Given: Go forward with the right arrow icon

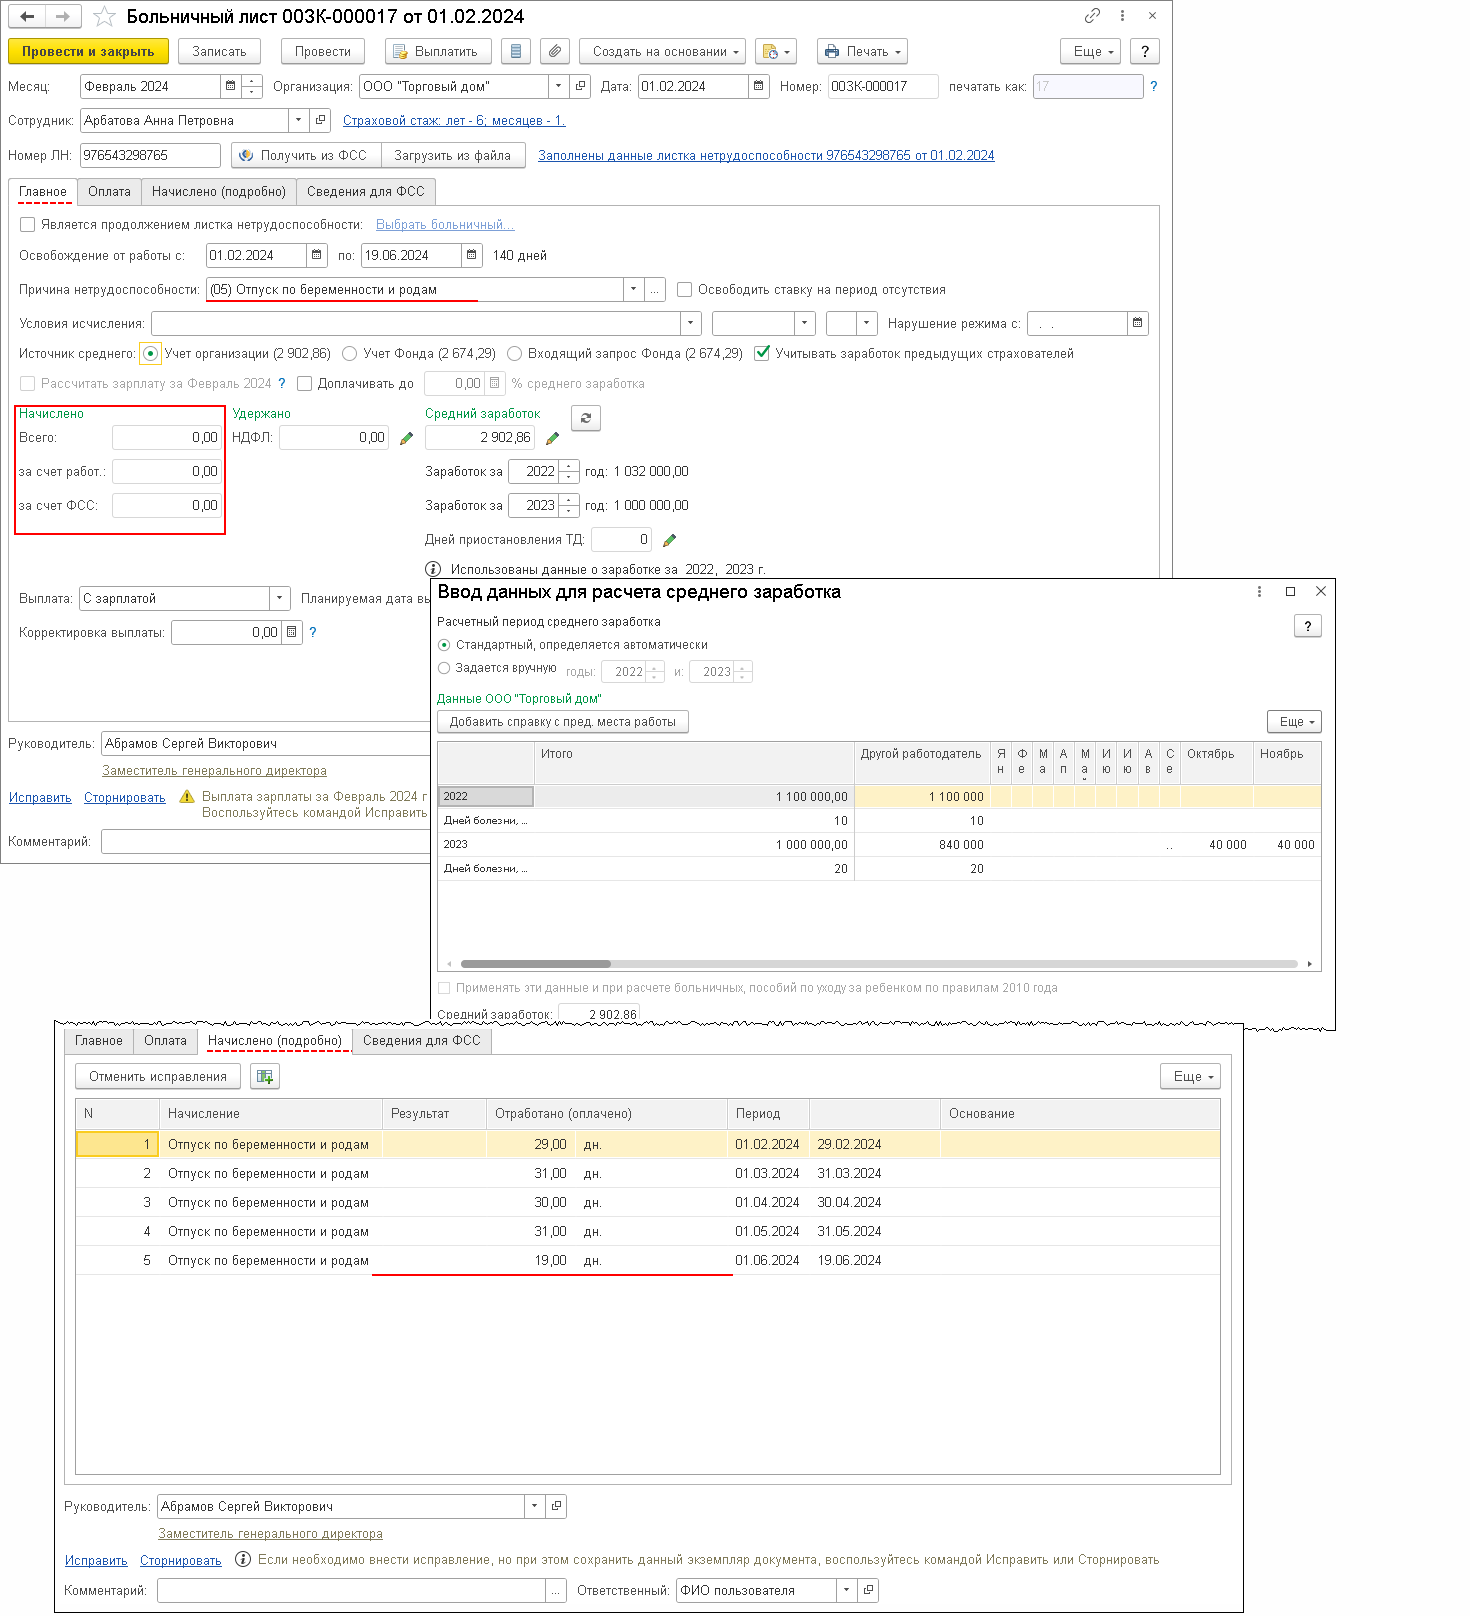Looking at the screenshot, I should point(62,17).
